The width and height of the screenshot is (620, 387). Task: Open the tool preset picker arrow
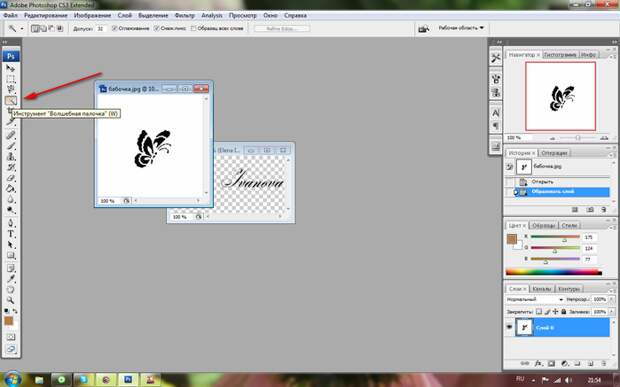[22, 28]
